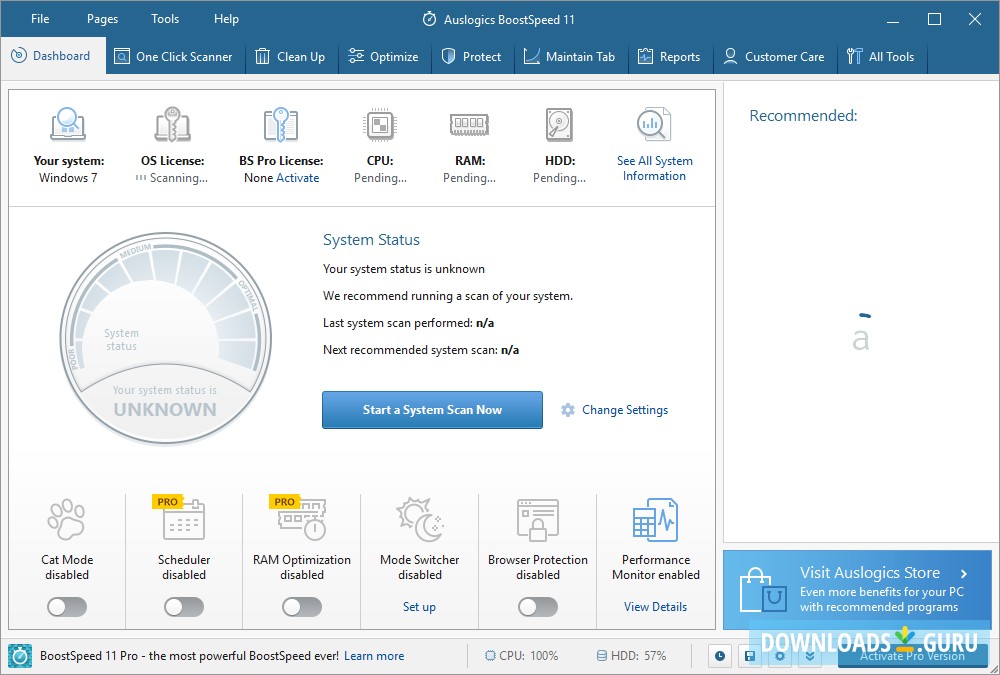This screenshot has height=675, width=1000.
Task: Click the floppy disk save icon
Action: [750, 656]
